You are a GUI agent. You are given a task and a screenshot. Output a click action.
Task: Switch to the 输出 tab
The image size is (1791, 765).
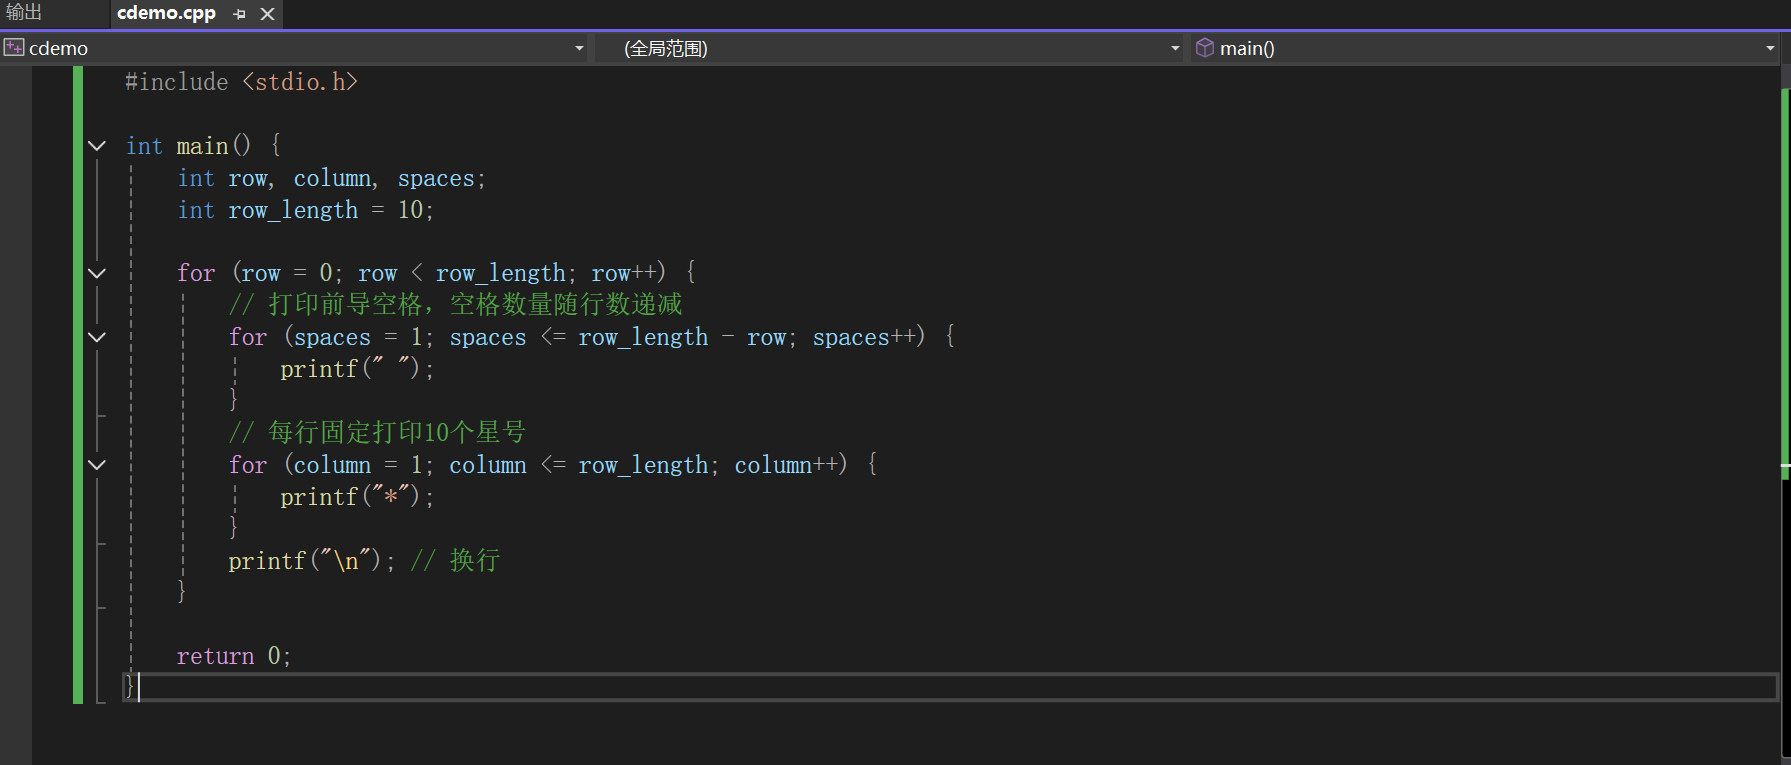[x=24, y=13]
